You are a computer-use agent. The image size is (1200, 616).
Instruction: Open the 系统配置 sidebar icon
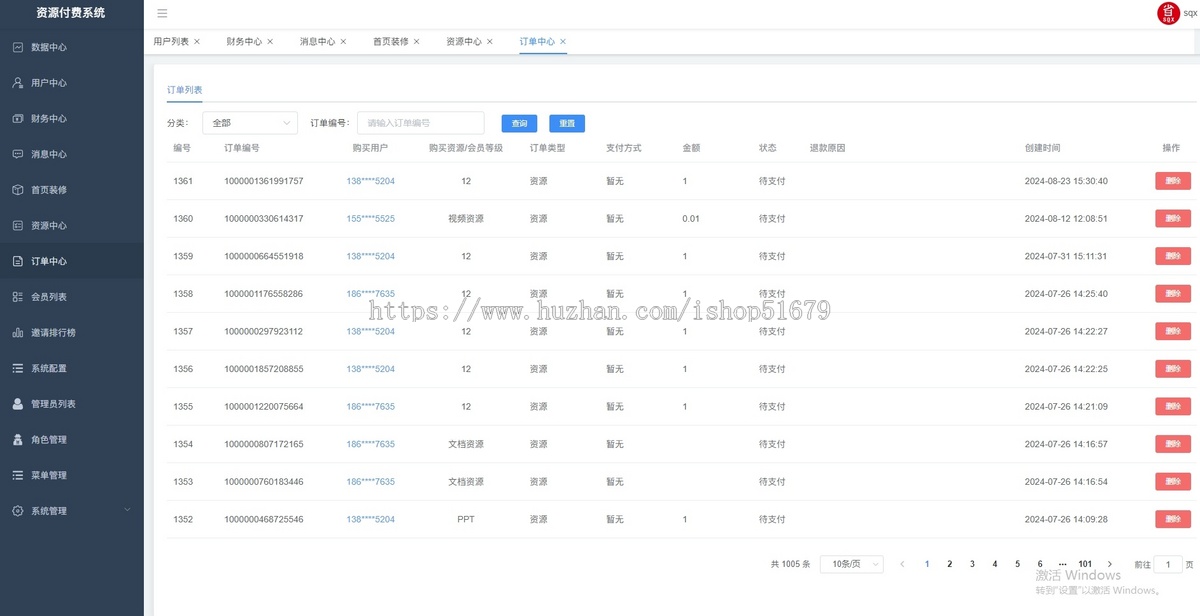point(18,368)
